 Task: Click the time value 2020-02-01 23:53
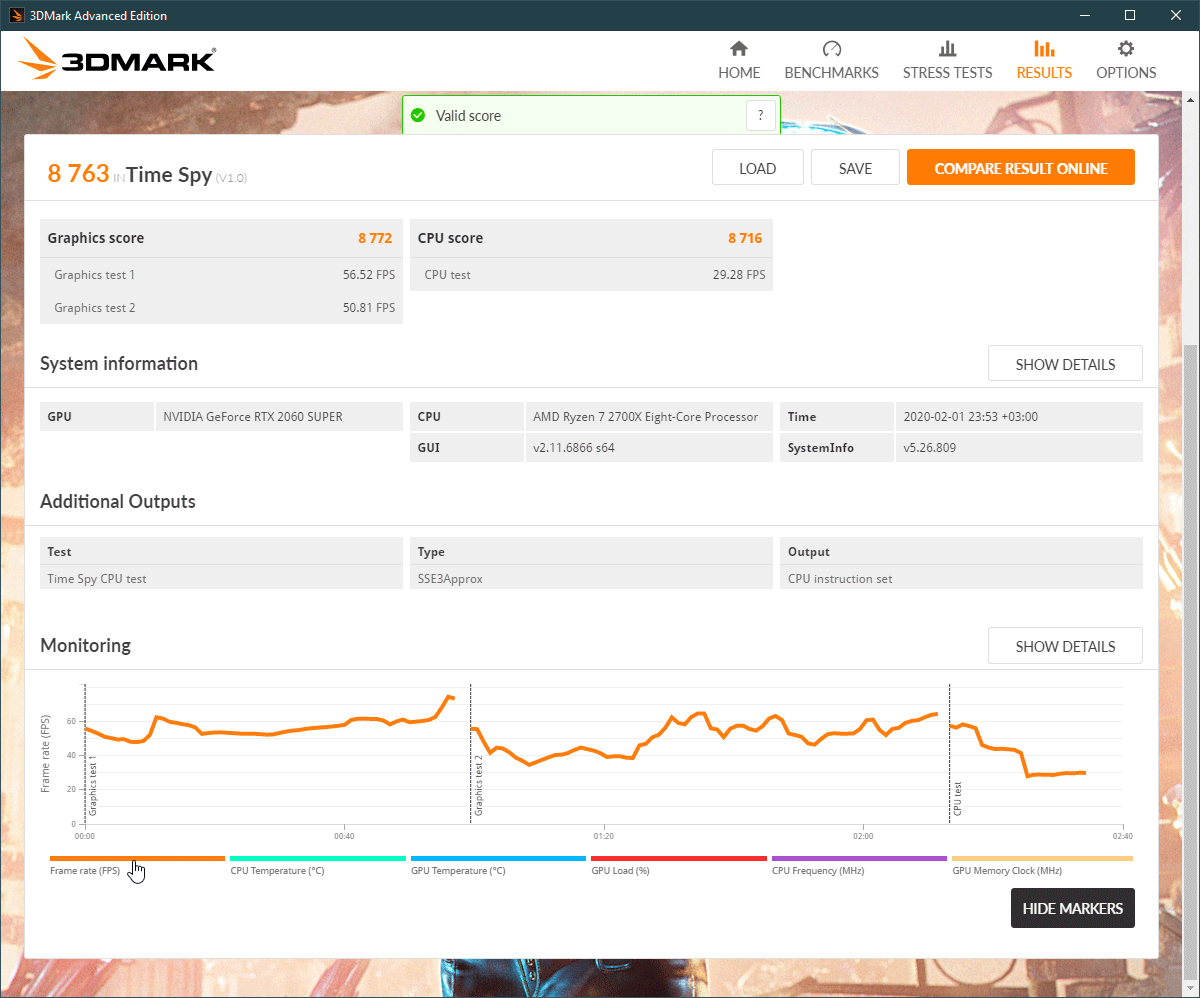coord(970,417)
